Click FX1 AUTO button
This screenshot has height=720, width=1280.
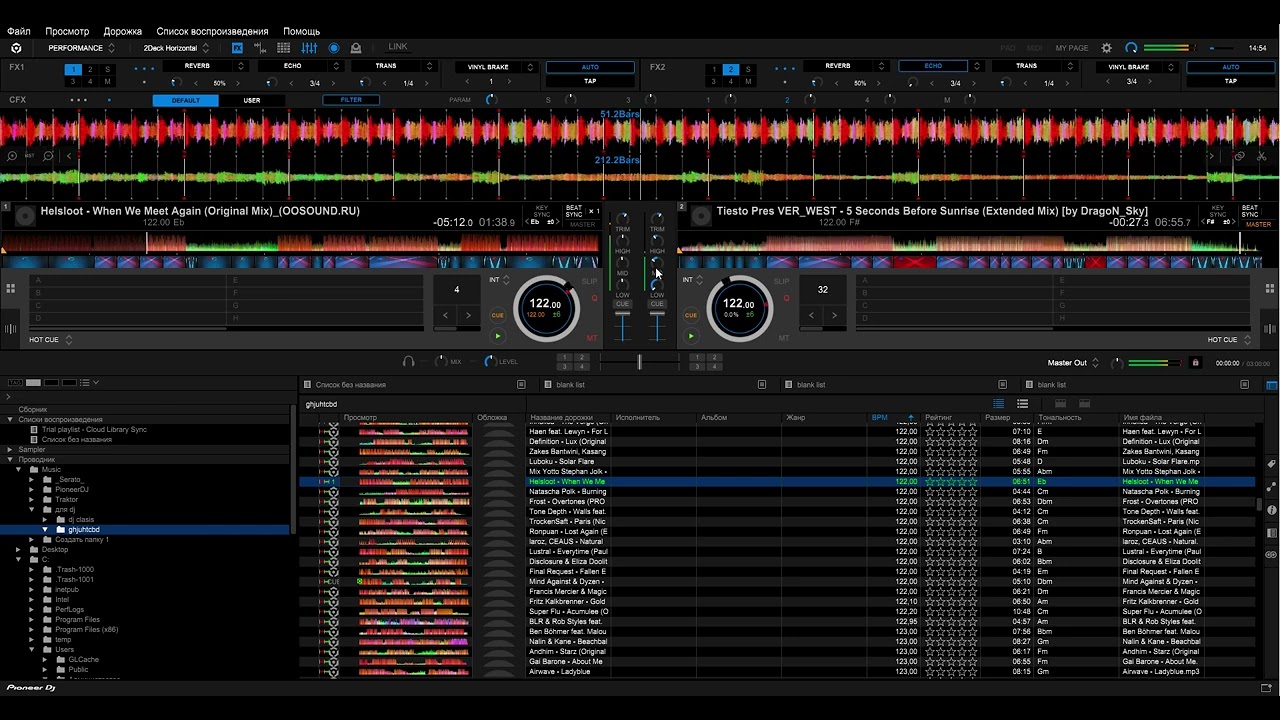coord(590,67)
